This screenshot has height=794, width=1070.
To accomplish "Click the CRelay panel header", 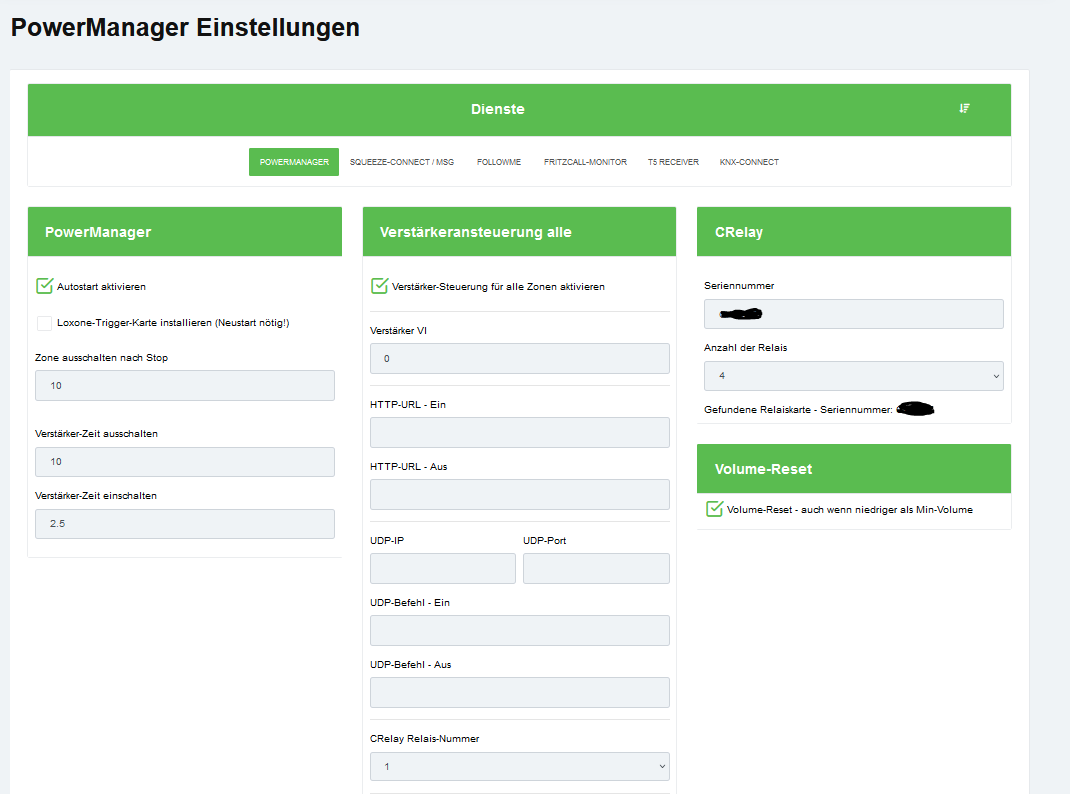I will [x=854, y=232].
